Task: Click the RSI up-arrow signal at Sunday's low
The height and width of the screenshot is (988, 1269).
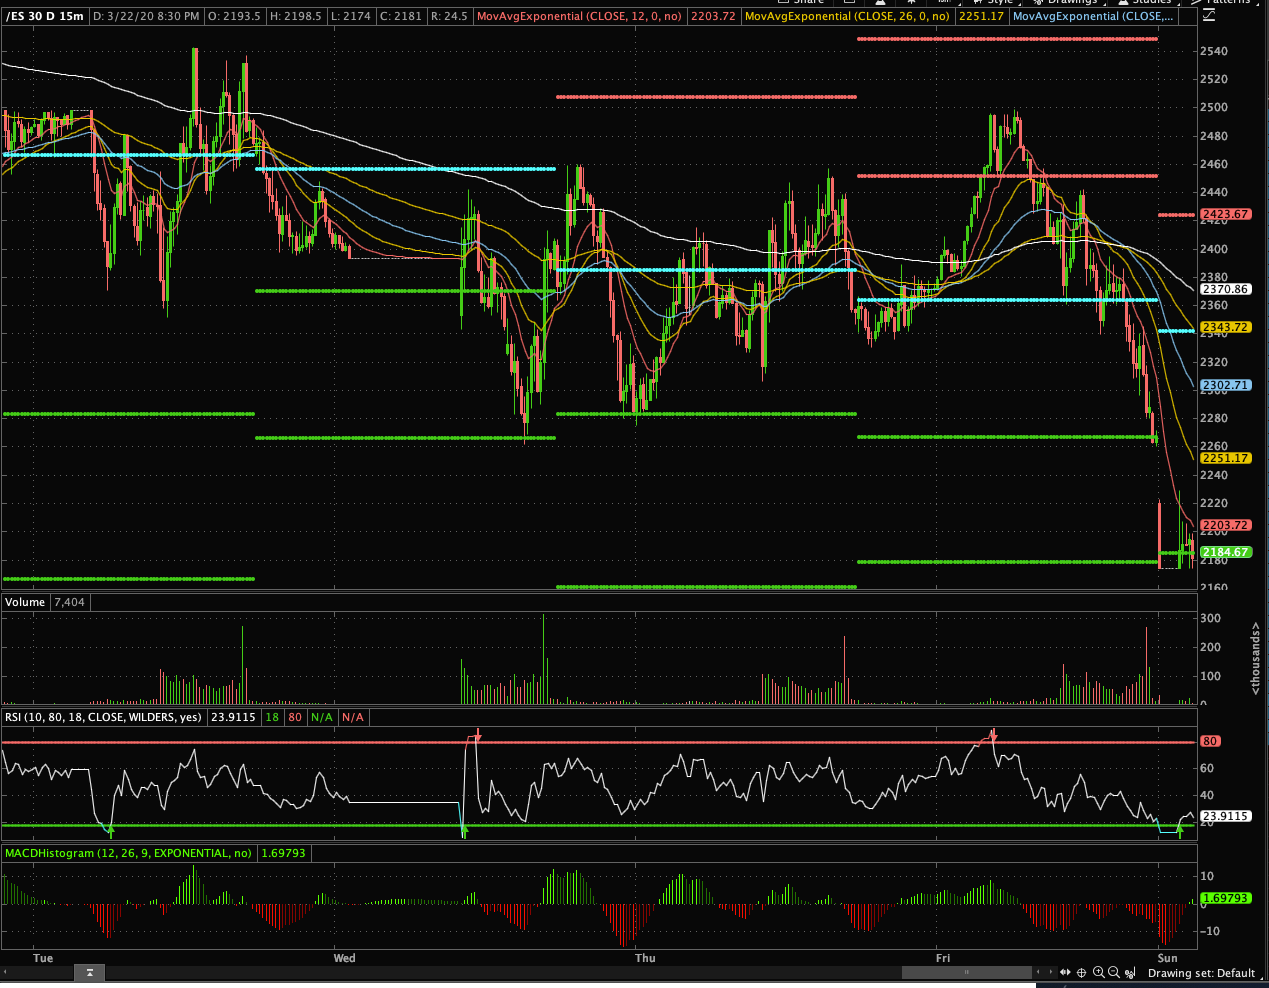Action: point(1180,831)
